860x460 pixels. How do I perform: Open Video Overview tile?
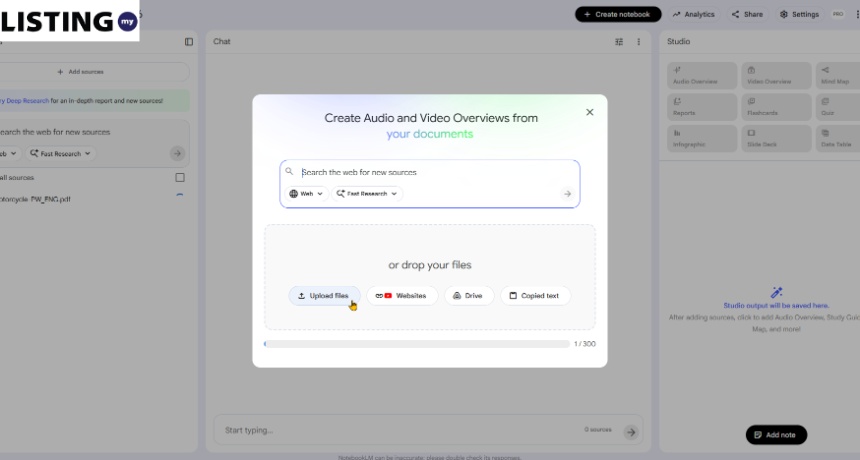(x=776, y=76)
